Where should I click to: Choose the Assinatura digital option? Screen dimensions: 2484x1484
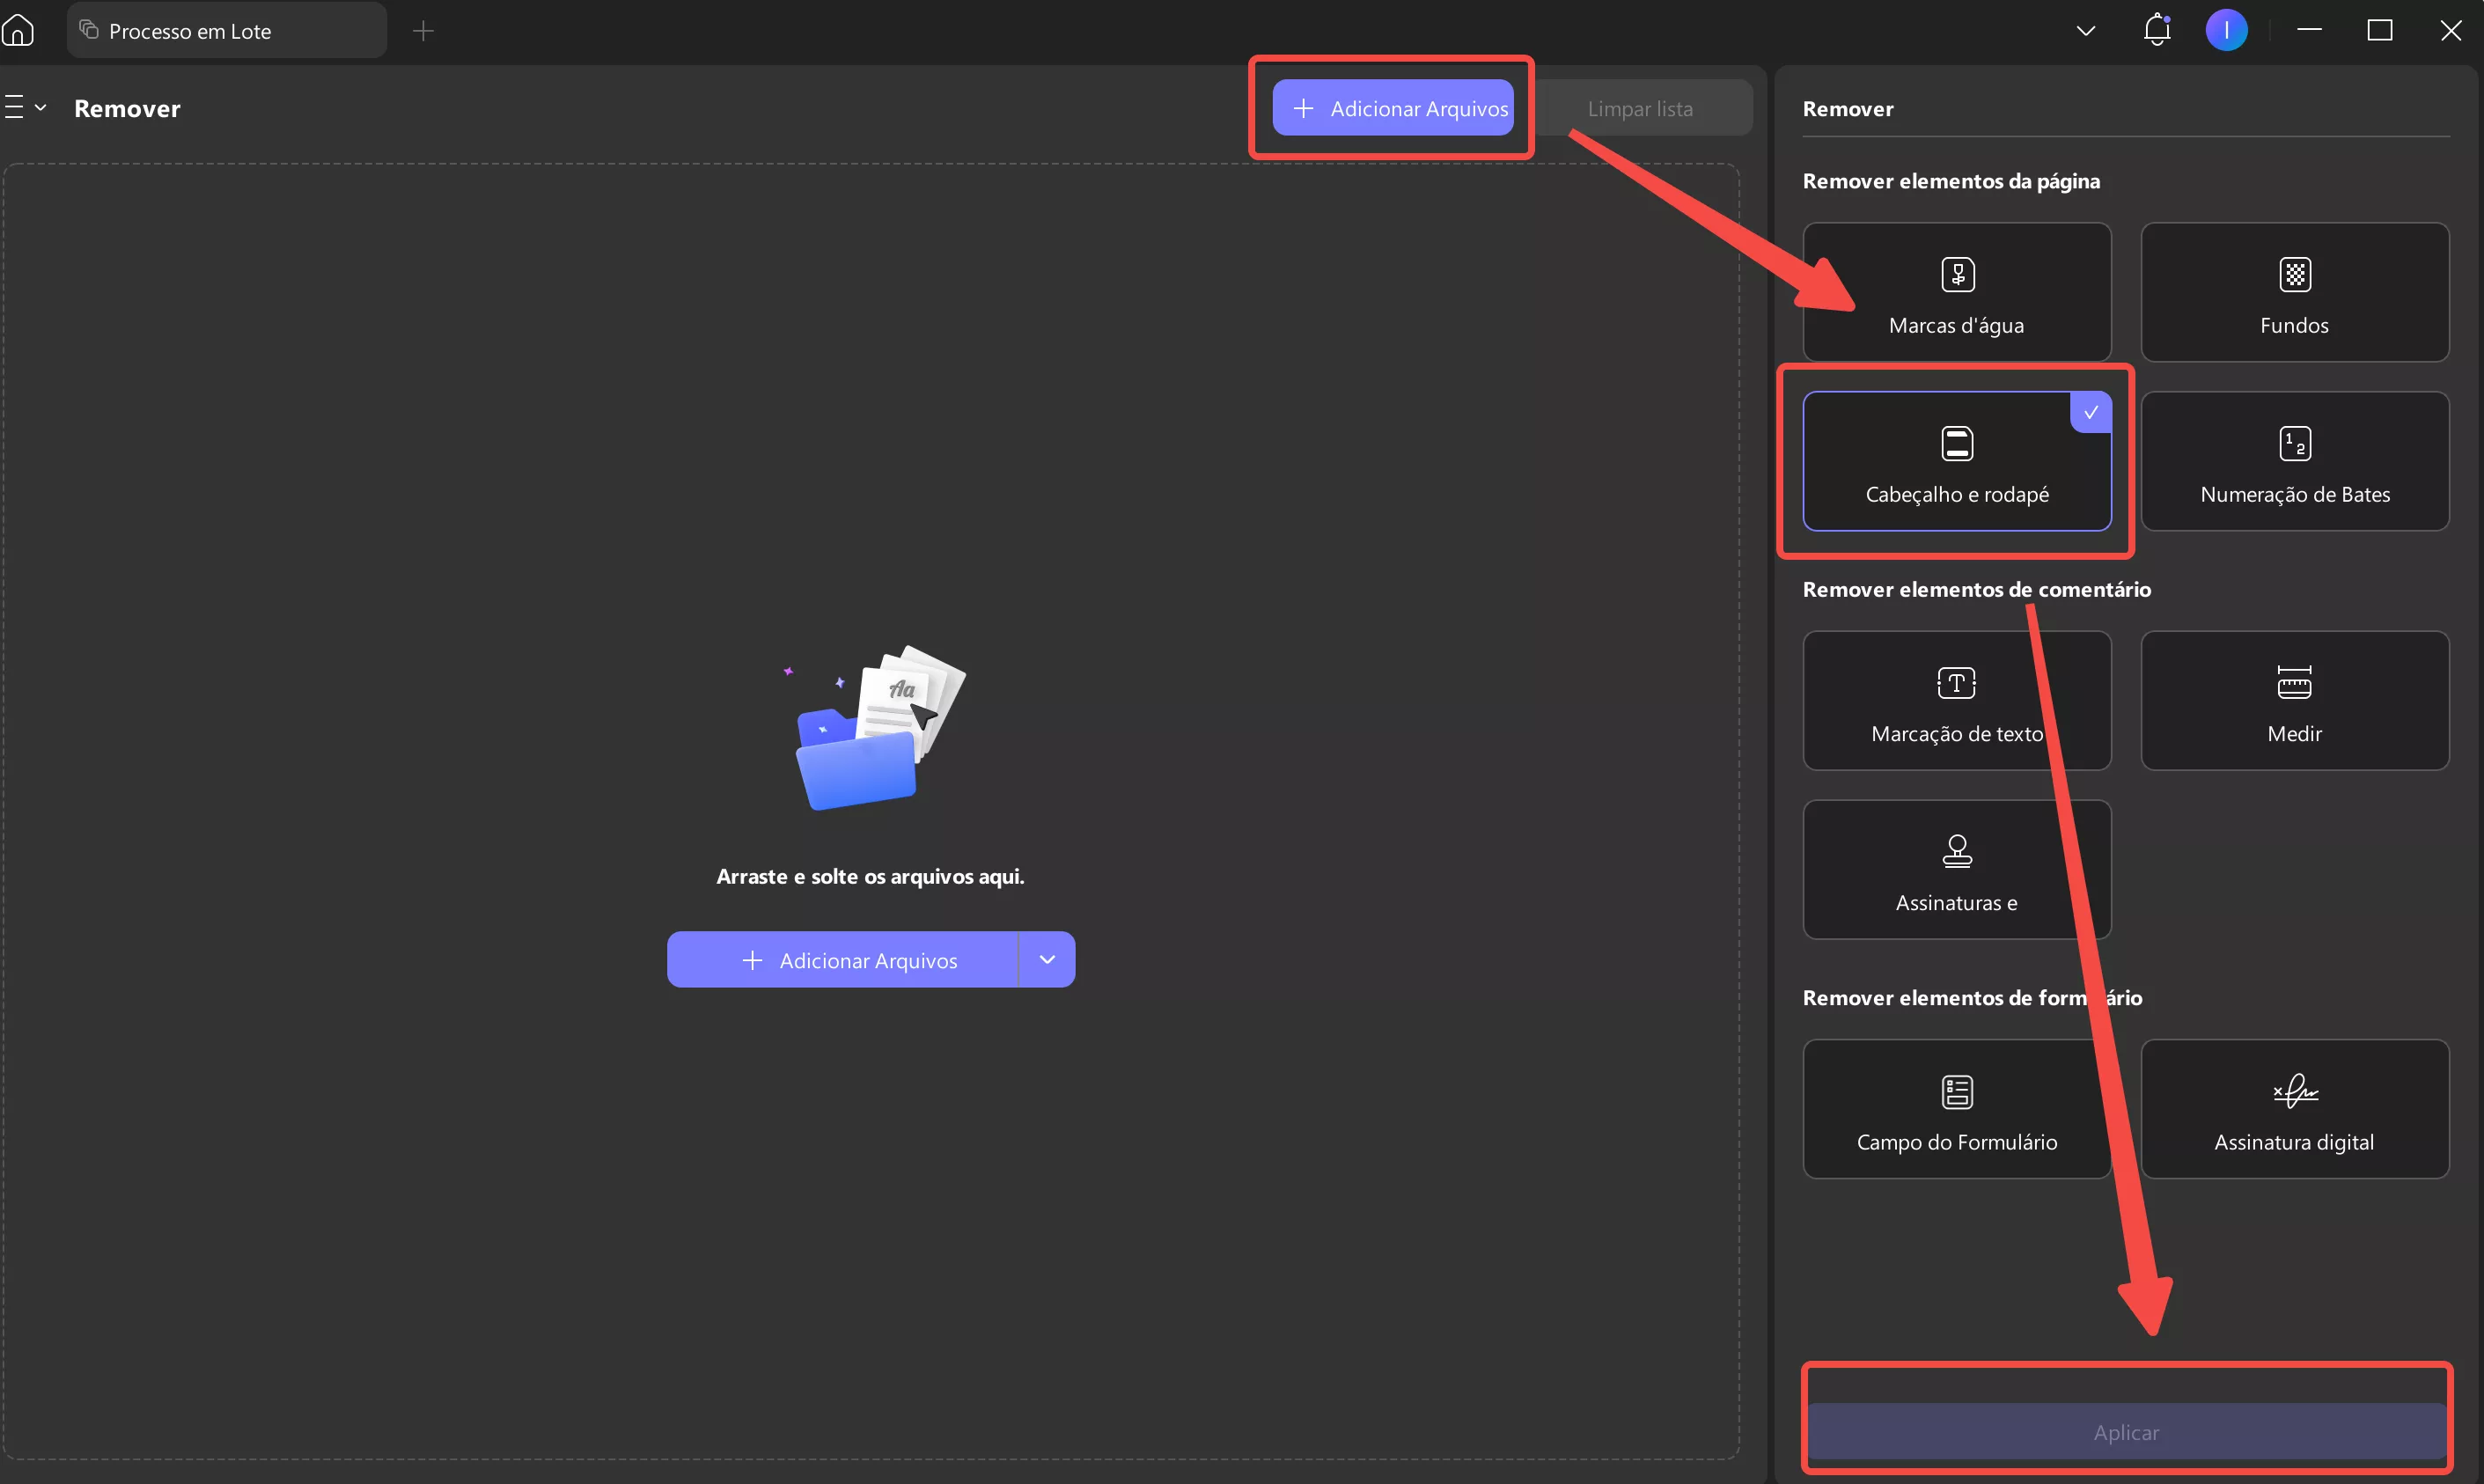pyautogui.click(x=2294, y=1108)
